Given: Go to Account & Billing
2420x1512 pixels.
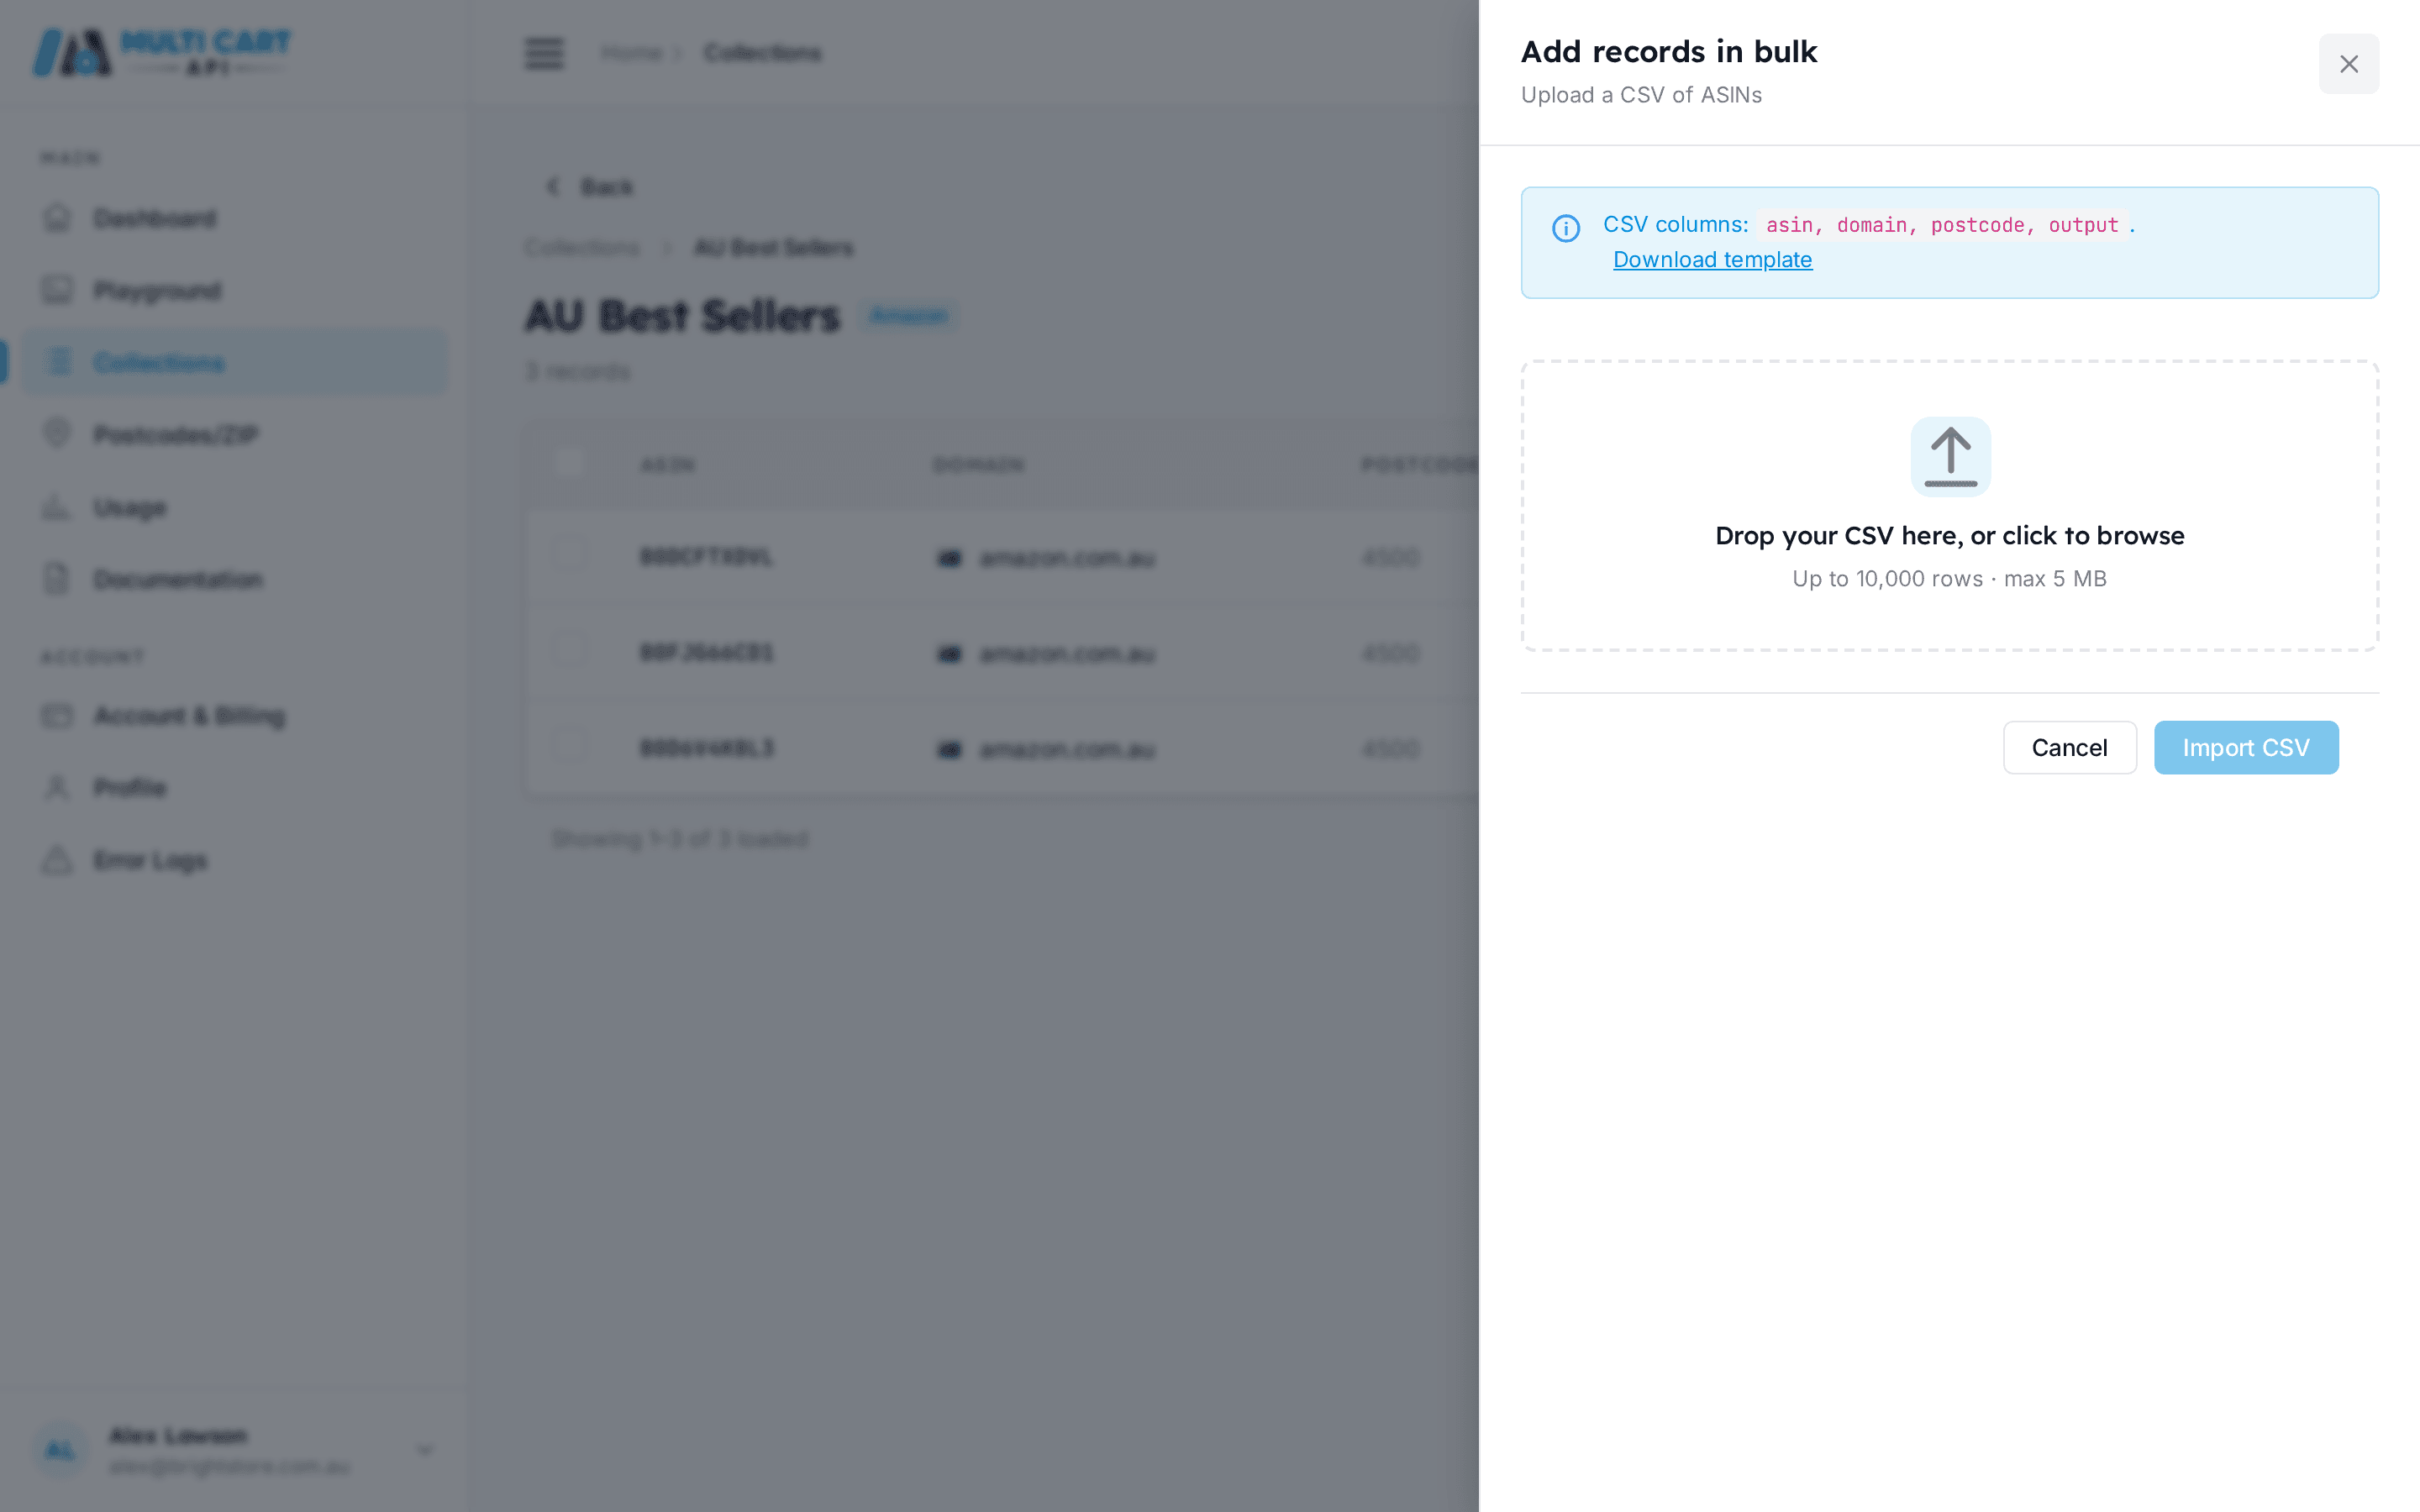Looking at the screenshot, I should tap(234, 715).
